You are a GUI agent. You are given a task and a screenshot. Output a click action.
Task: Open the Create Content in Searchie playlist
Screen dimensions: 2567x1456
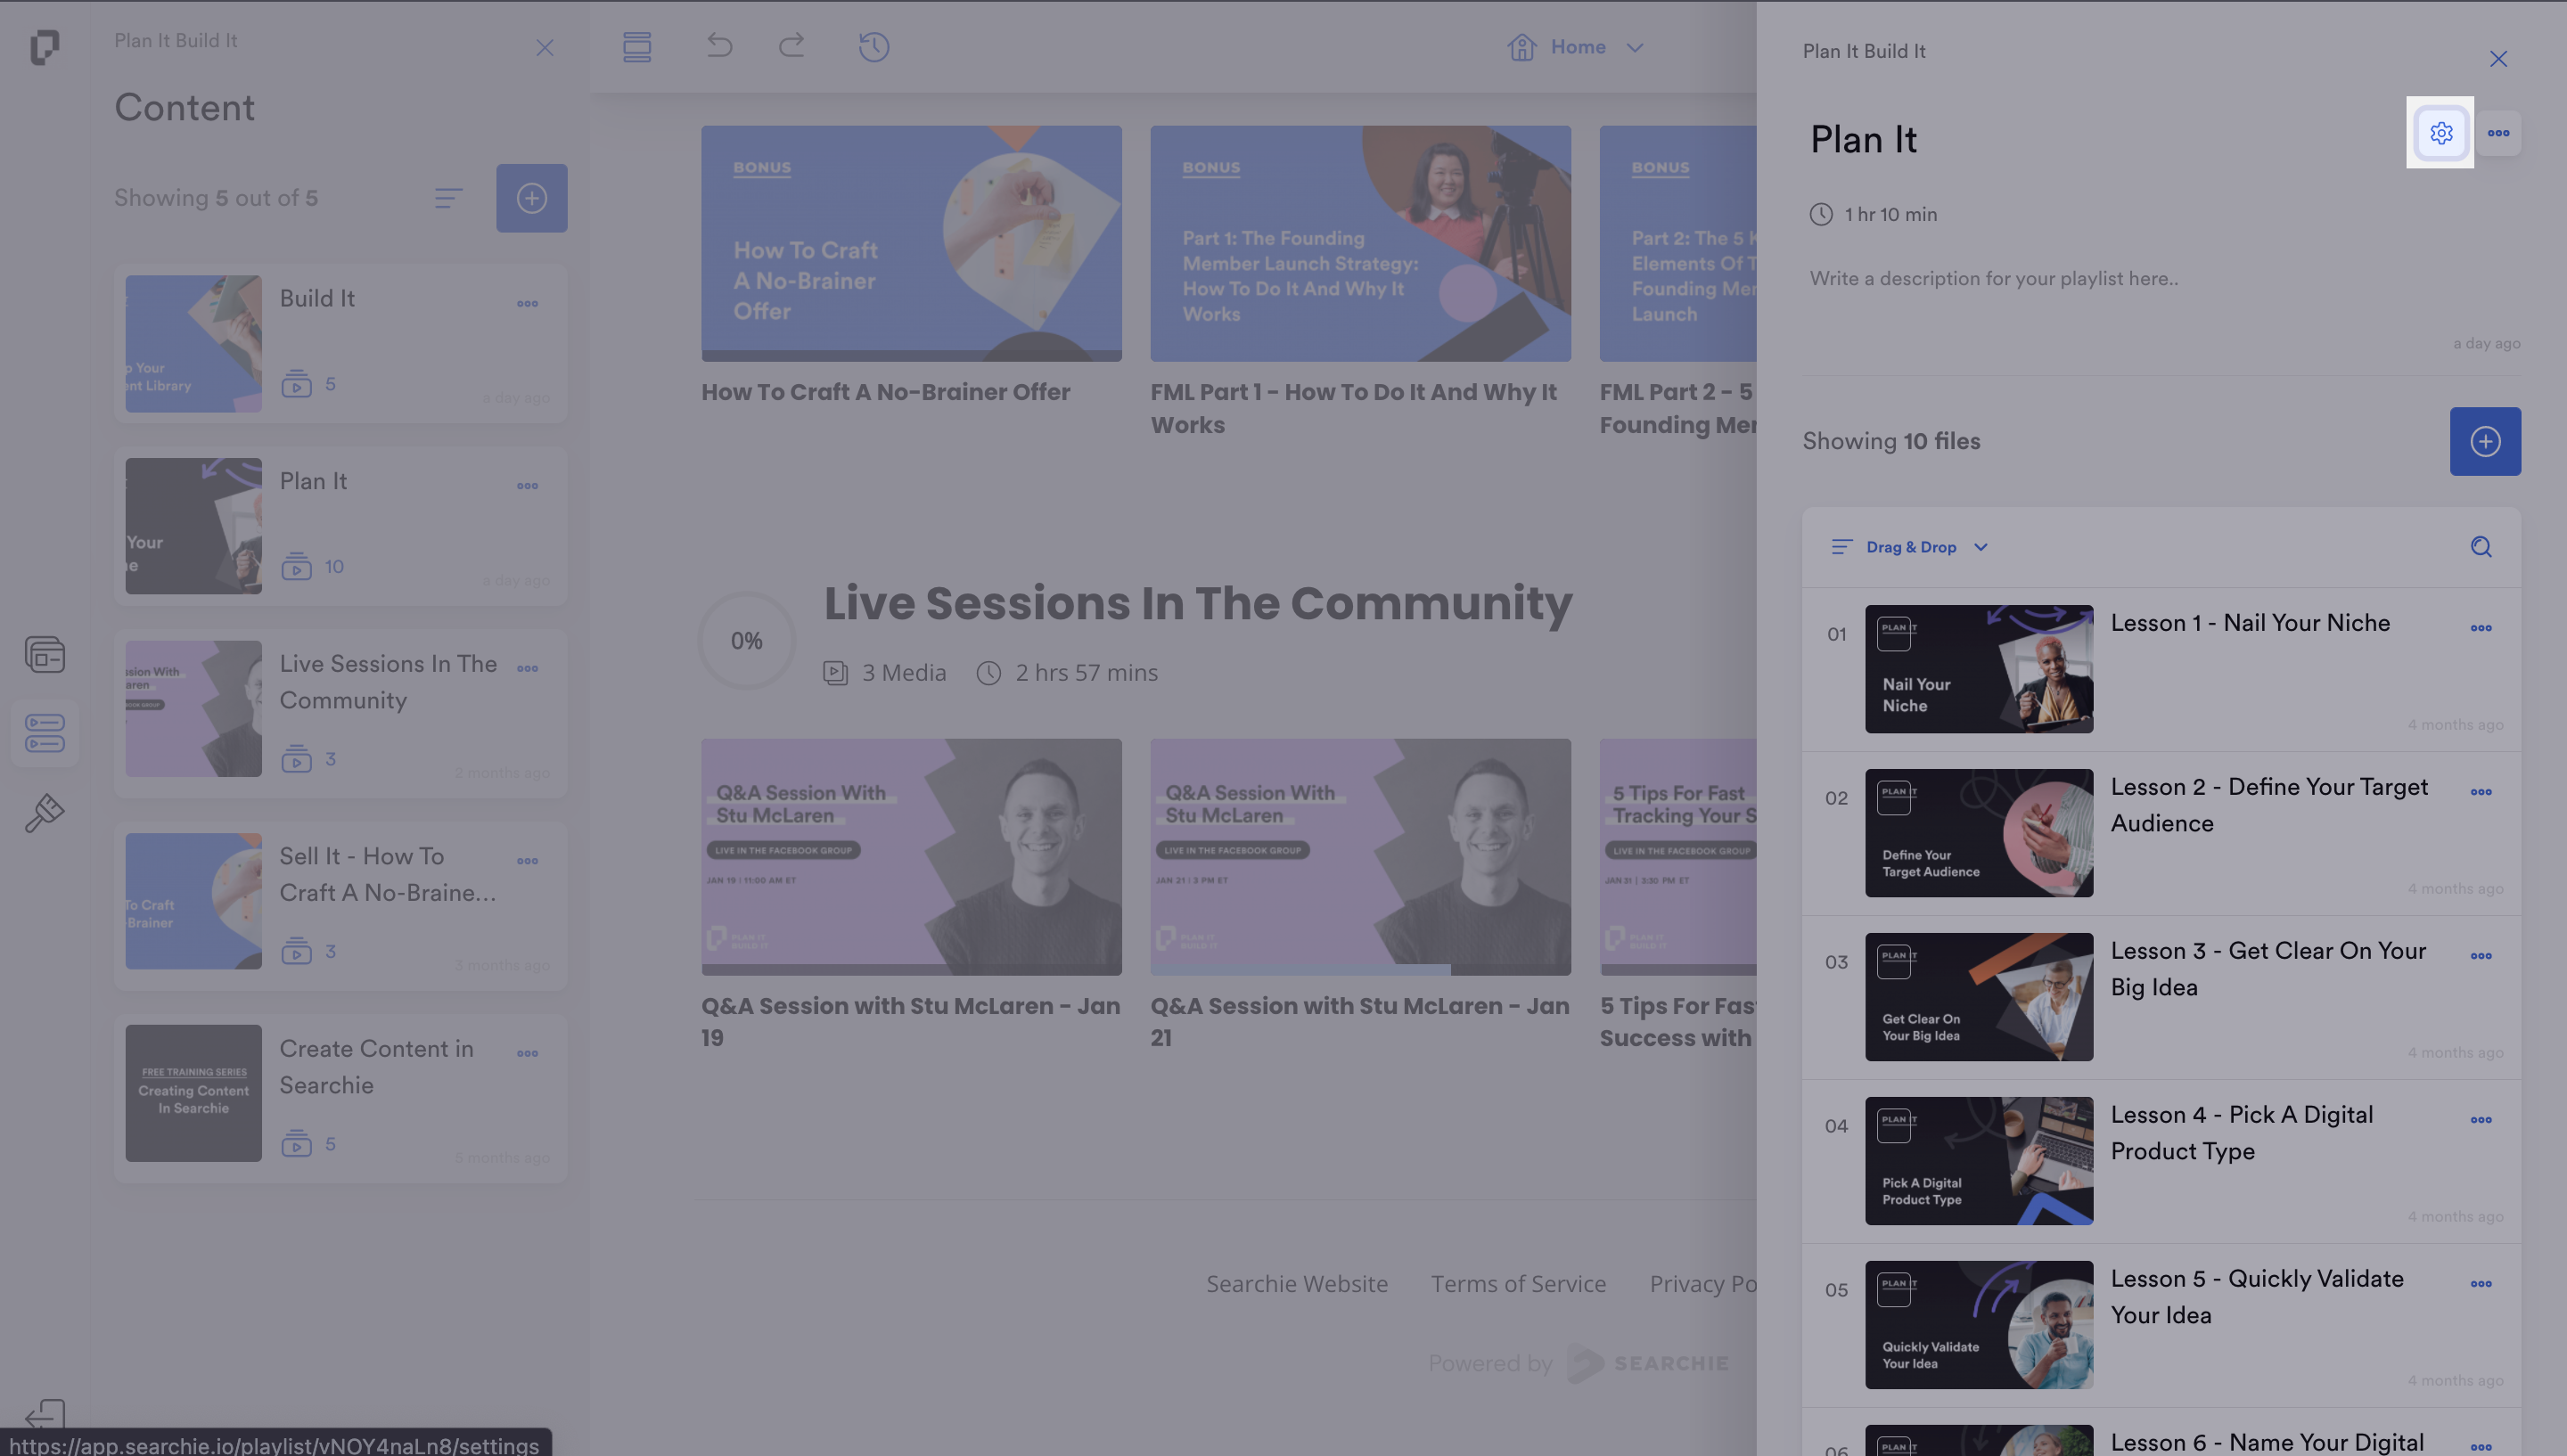[x=340, y=1098]
